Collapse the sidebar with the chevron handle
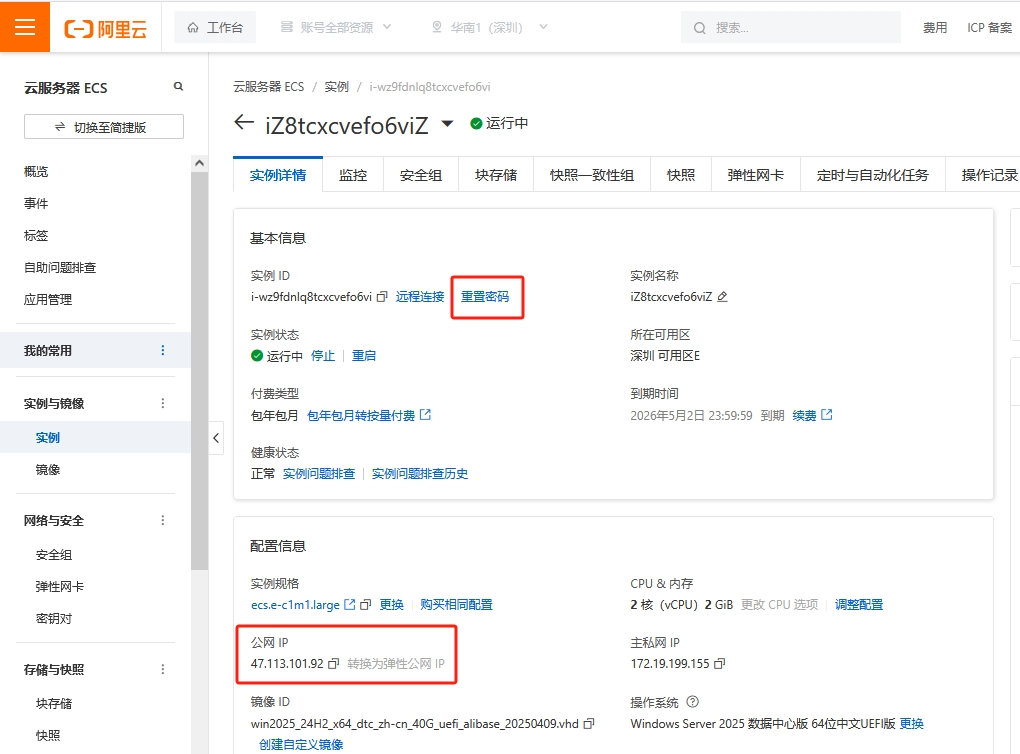The height and width of the screenshot is (754, 1020). coord(216,438)
